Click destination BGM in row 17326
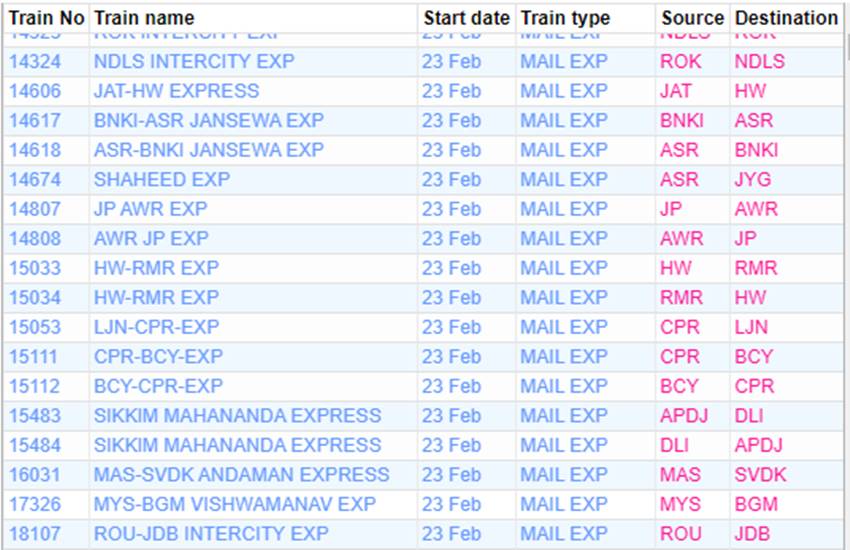The image size is (850, 550). click(756, 504)
